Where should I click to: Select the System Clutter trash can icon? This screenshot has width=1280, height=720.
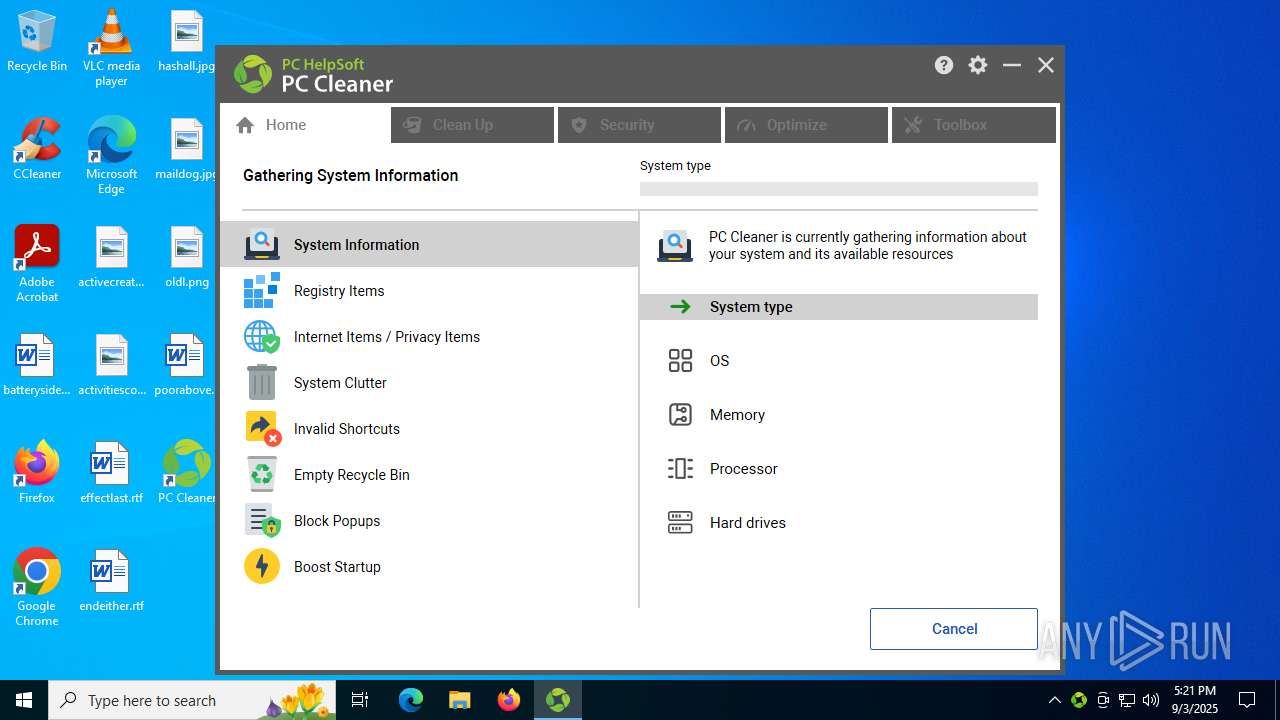coord(262,383)
